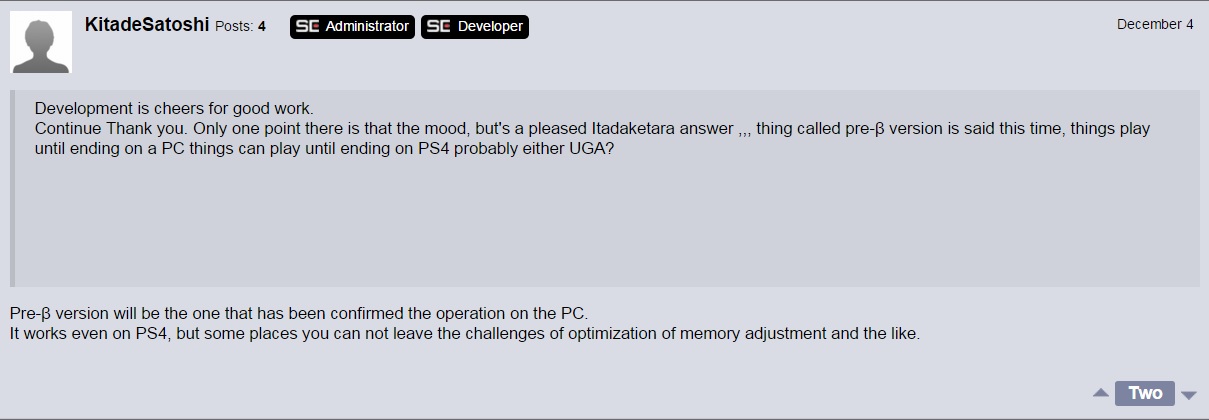Click the quote block's left border bar
The width and height of the screenshot is (1209, 420).
click(12, 188)
